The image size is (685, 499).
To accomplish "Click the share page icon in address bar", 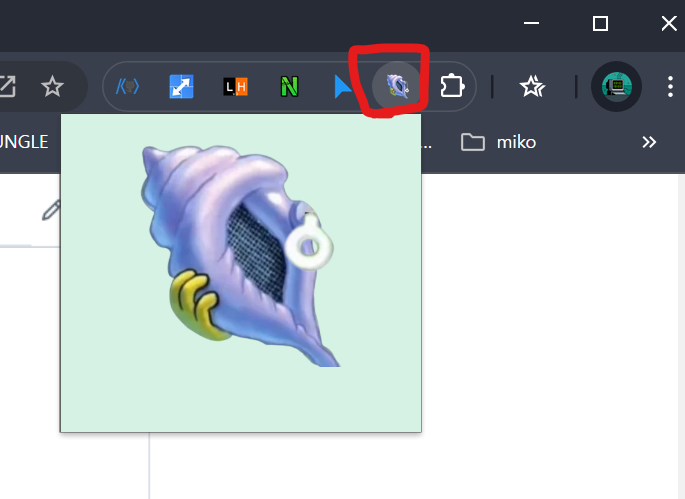I will (x=7, y=87).
